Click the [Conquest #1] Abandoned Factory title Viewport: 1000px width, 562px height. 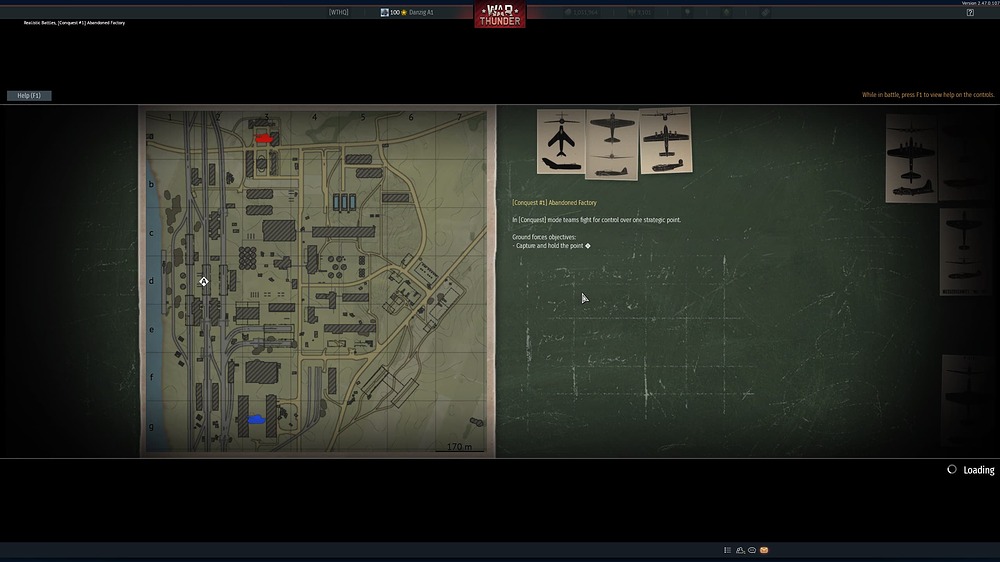point(554,202)
